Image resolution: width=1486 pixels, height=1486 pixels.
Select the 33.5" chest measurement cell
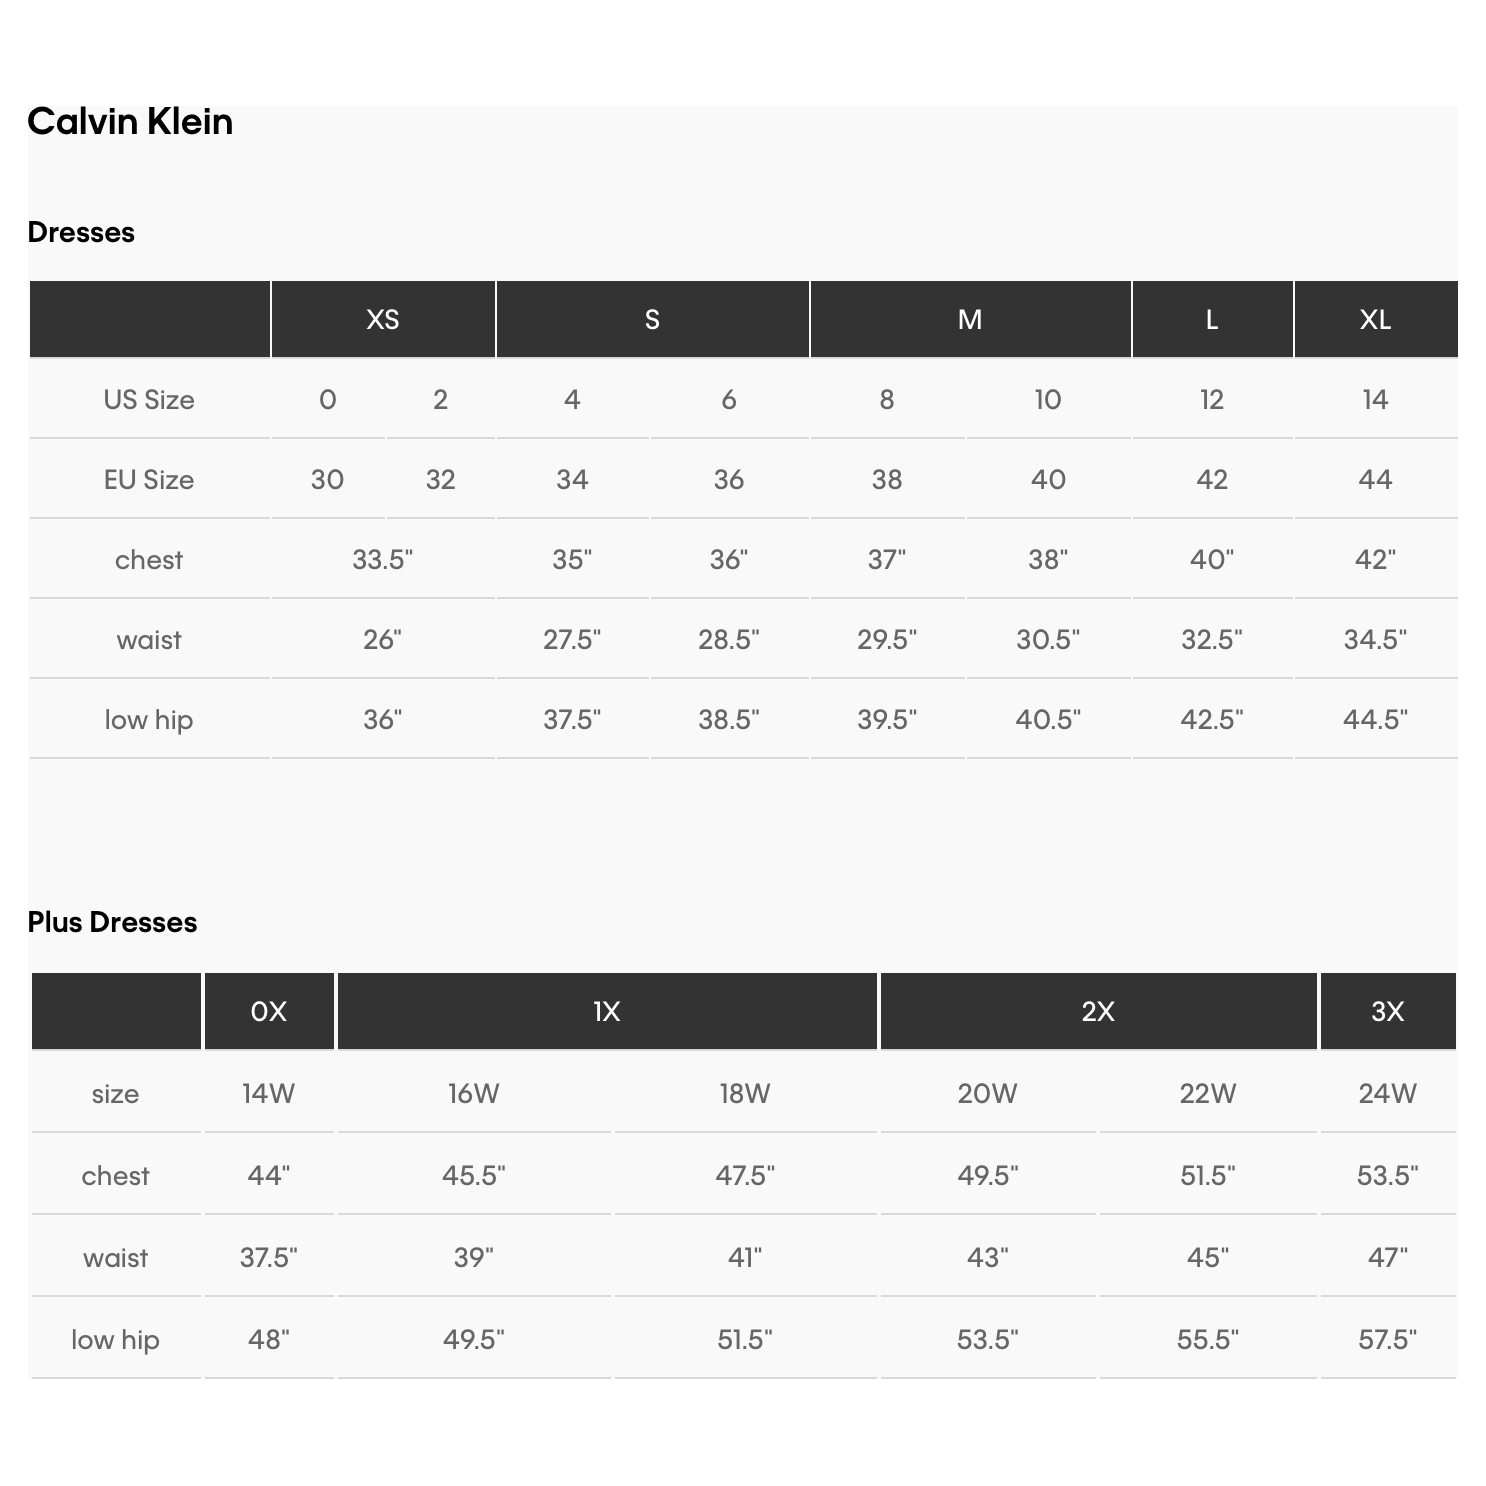[x=382, y=560]
